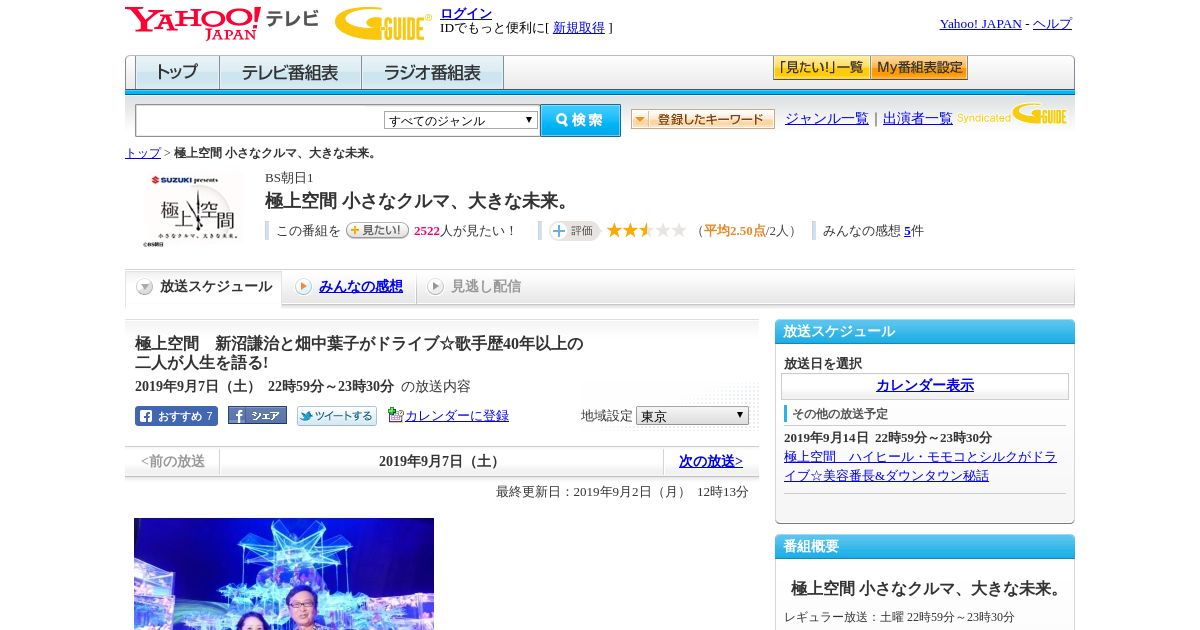Click the G-GUIDE logo in header
The height and width of the screenshot is (630, 1200).
point(383,23)
